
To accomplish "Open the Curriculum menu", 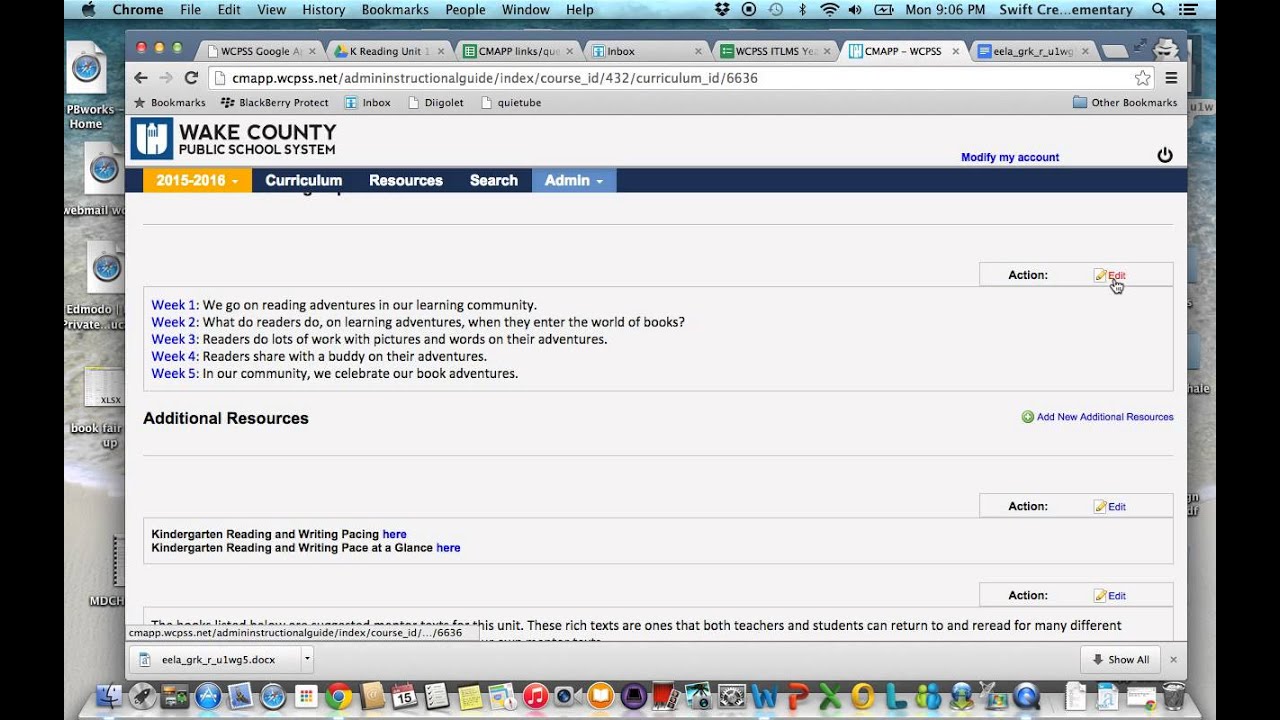I will [x=303, y=181].
